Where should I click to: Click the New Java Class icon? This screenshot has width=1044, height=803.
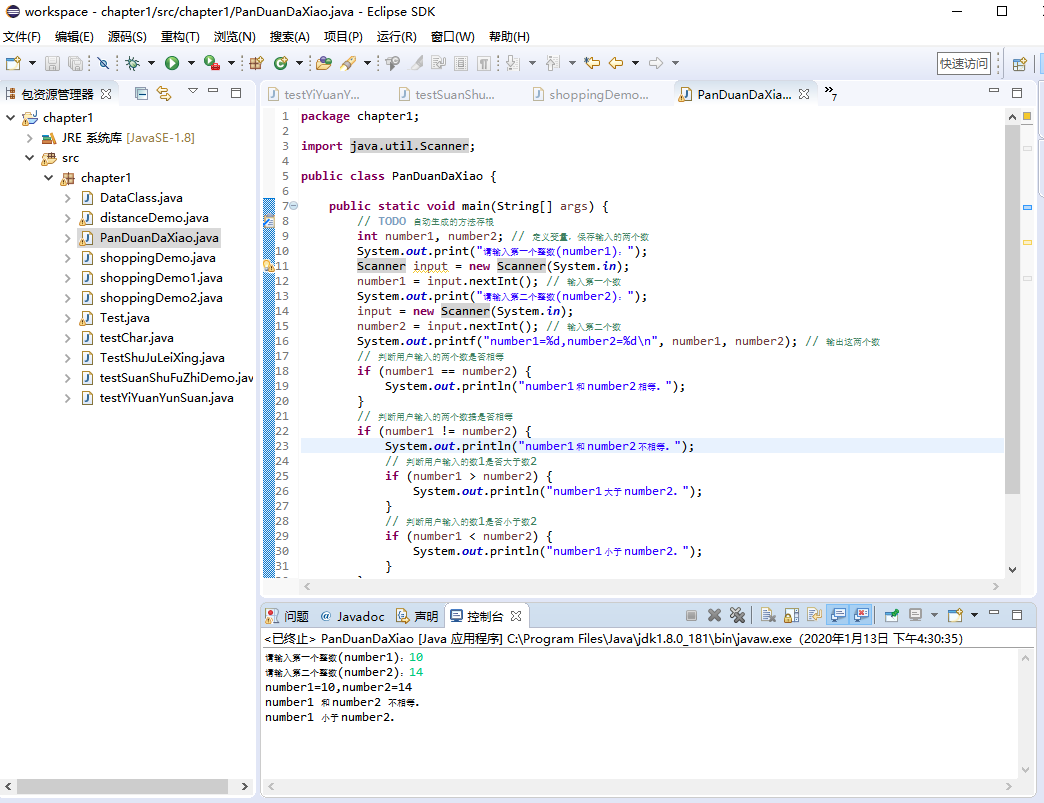[281, 63]
